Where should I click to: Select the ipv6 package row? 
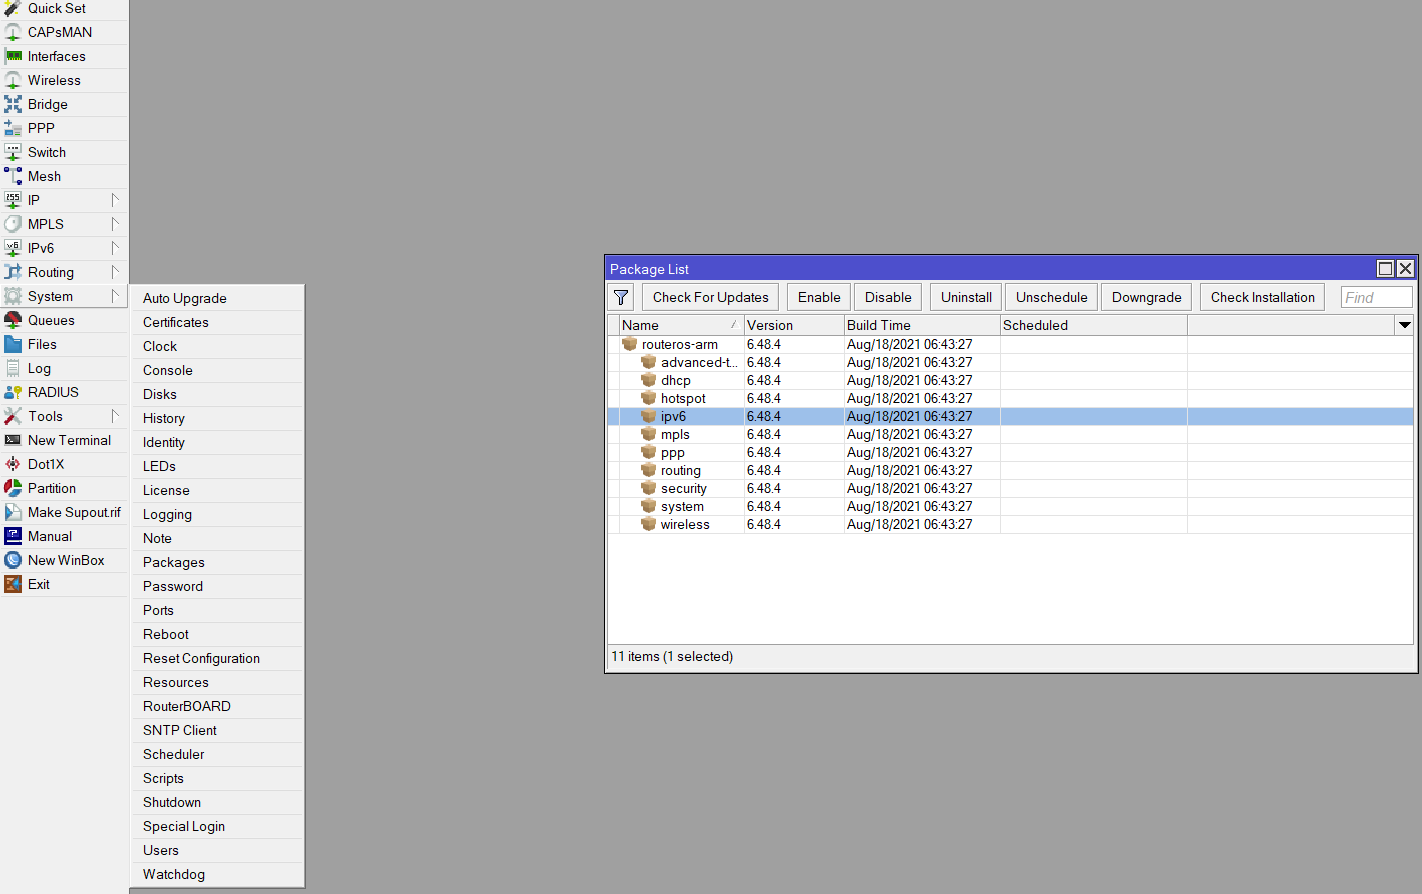point(1011,416)
